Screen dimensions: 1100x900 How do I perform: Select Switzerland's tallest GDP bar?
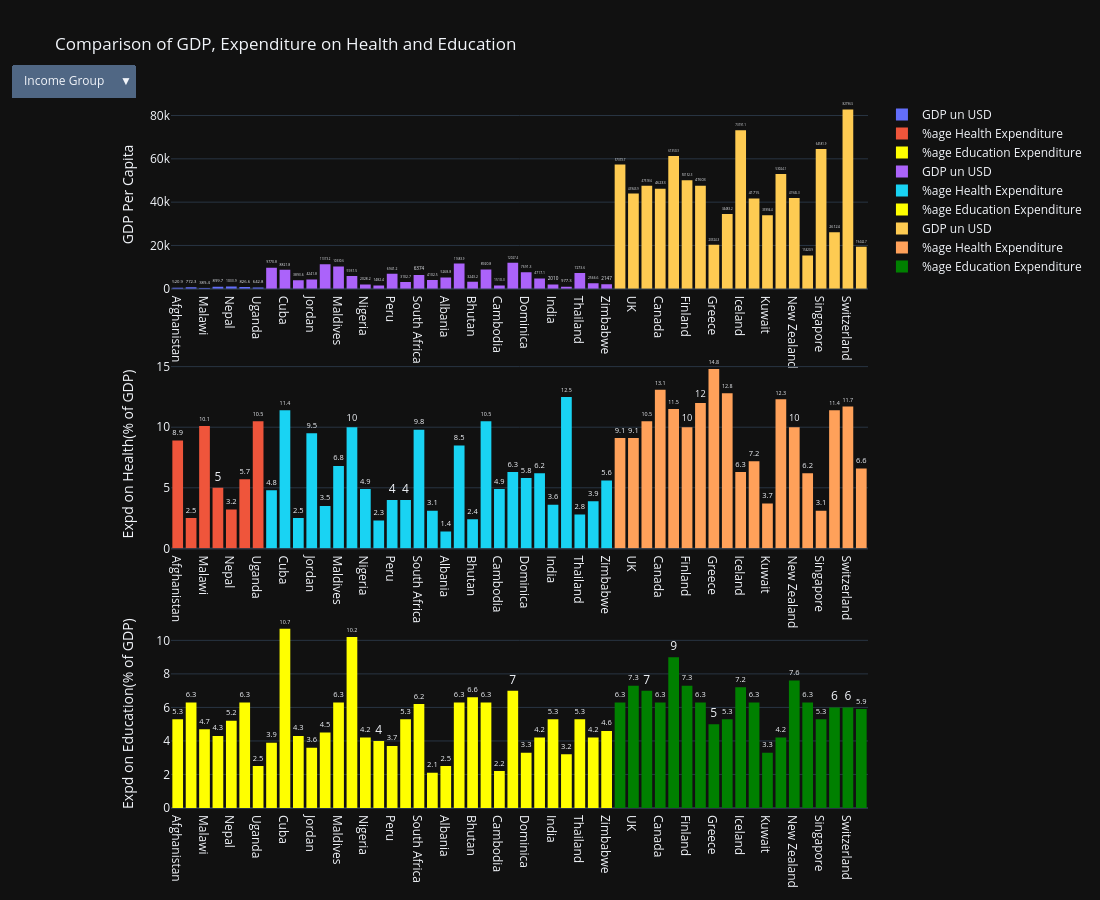click(848, 200)
